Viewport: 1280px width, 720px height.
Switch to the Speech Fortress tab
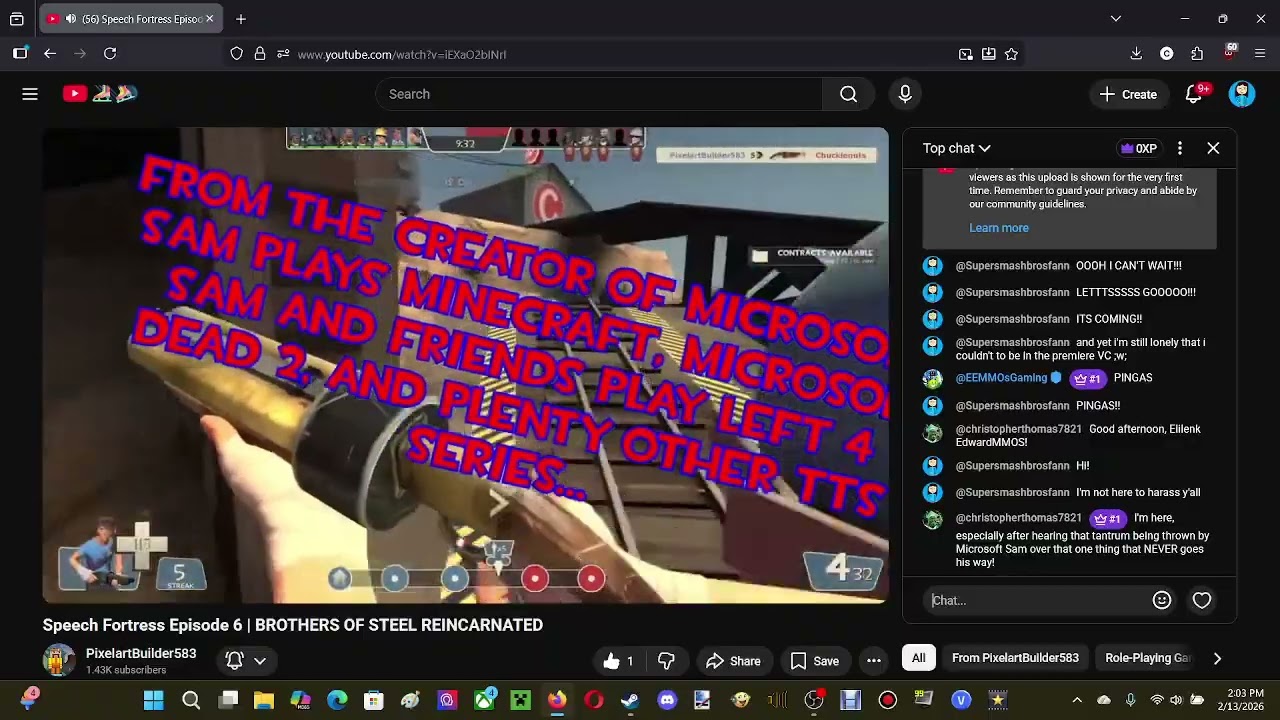pyautogui.click(x=130, y=19)
